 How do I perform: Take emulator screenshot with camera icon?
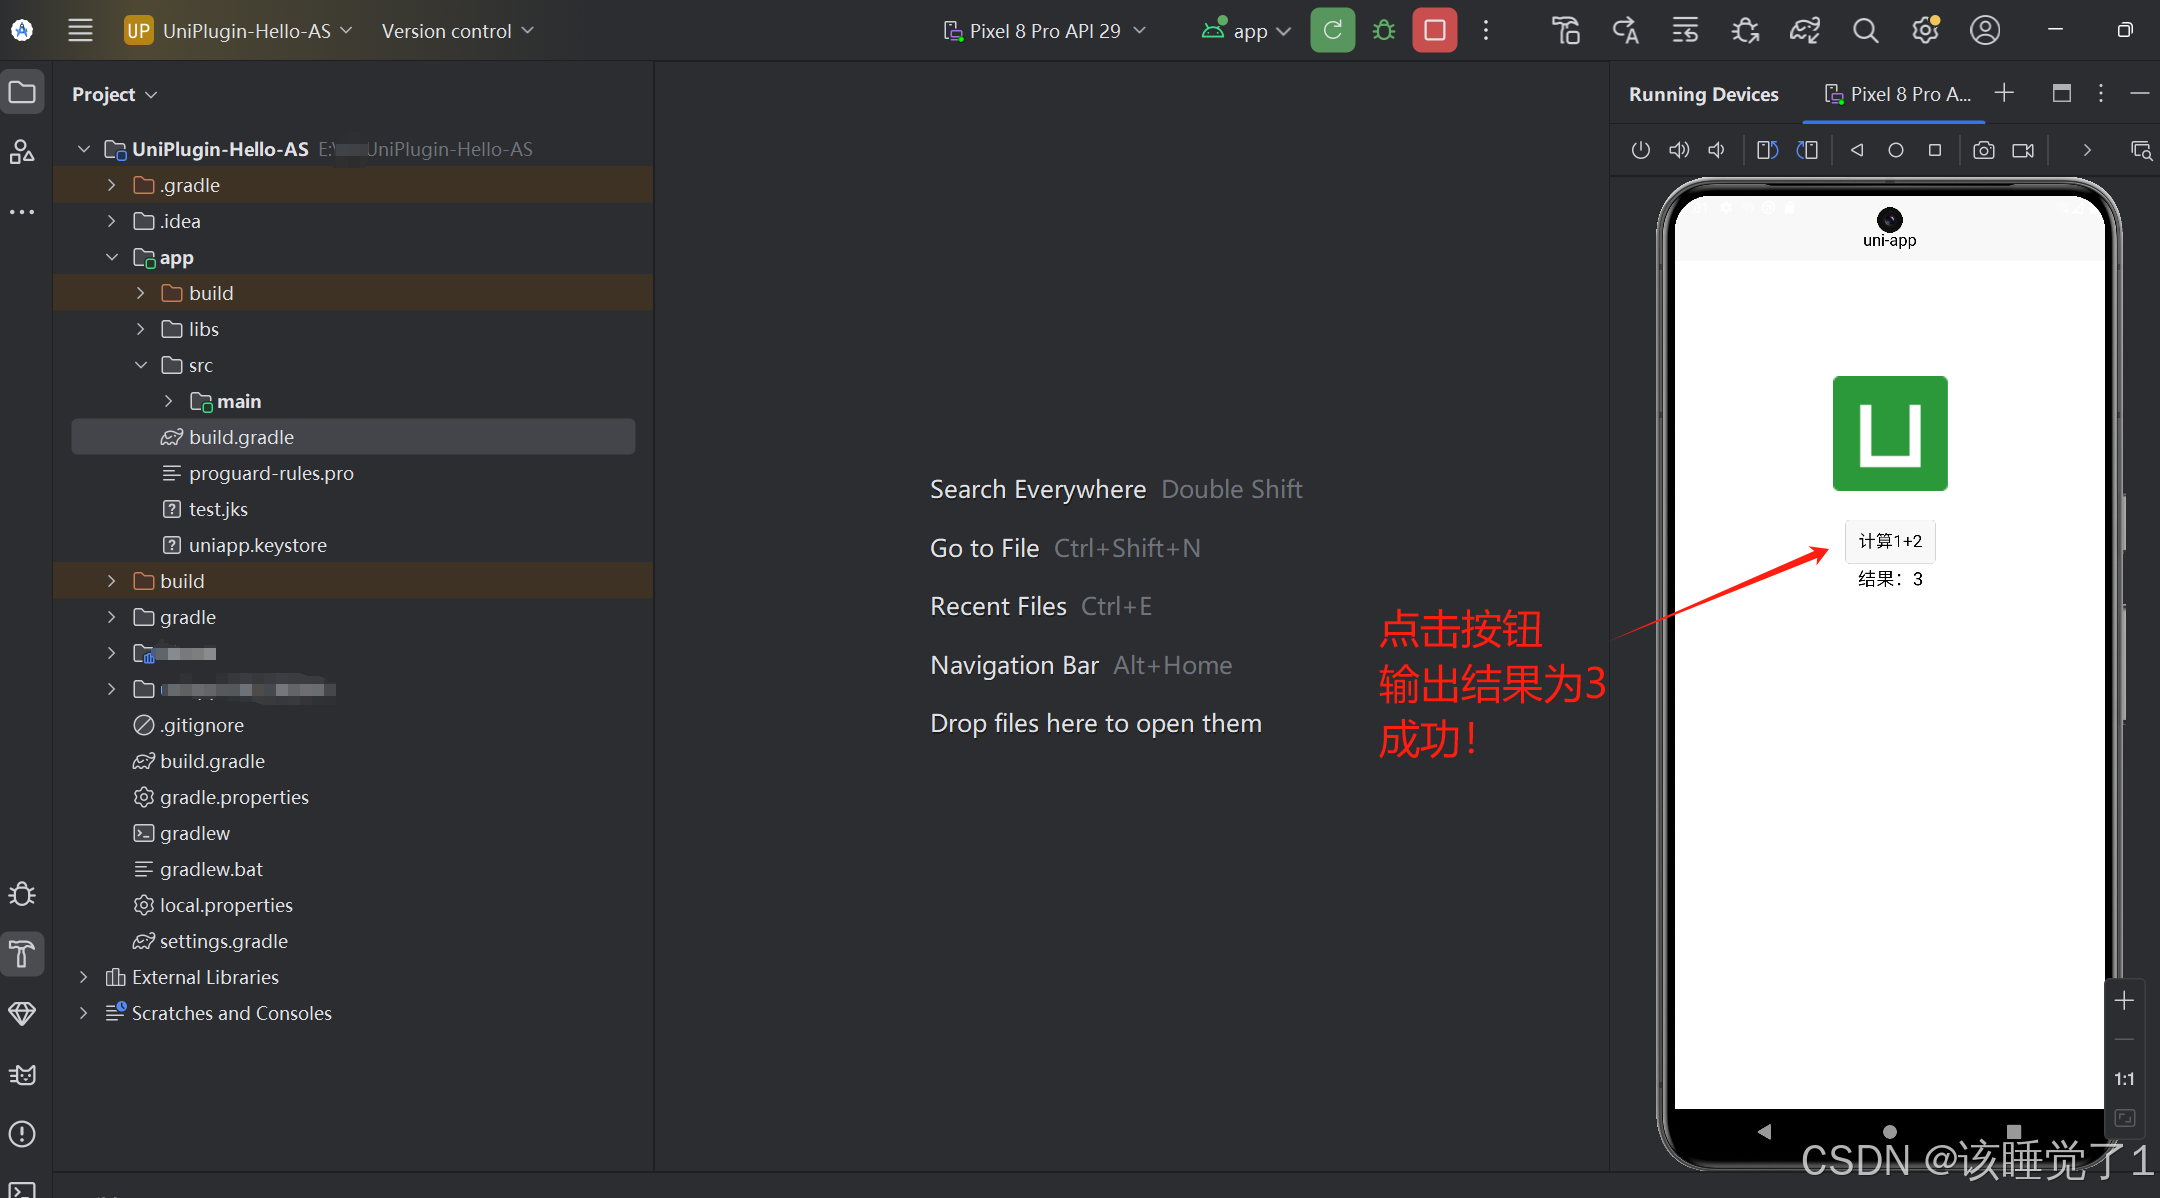1983,150
